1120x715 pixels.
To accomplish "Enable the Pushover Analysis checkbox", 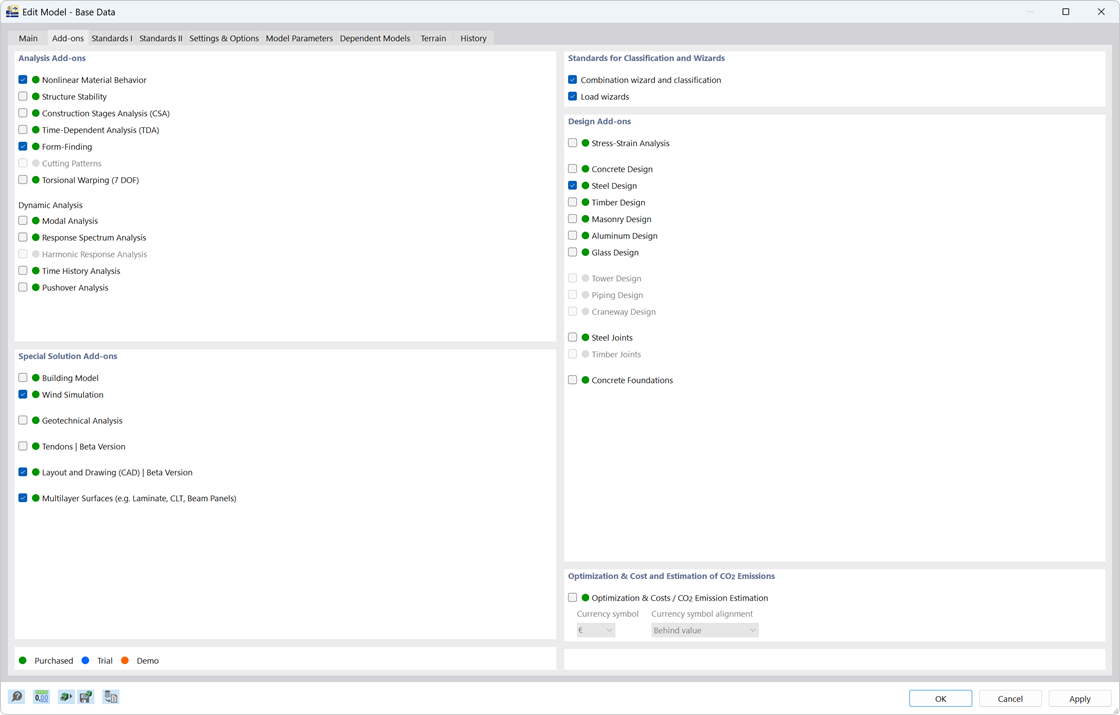I will click(23, 287).
